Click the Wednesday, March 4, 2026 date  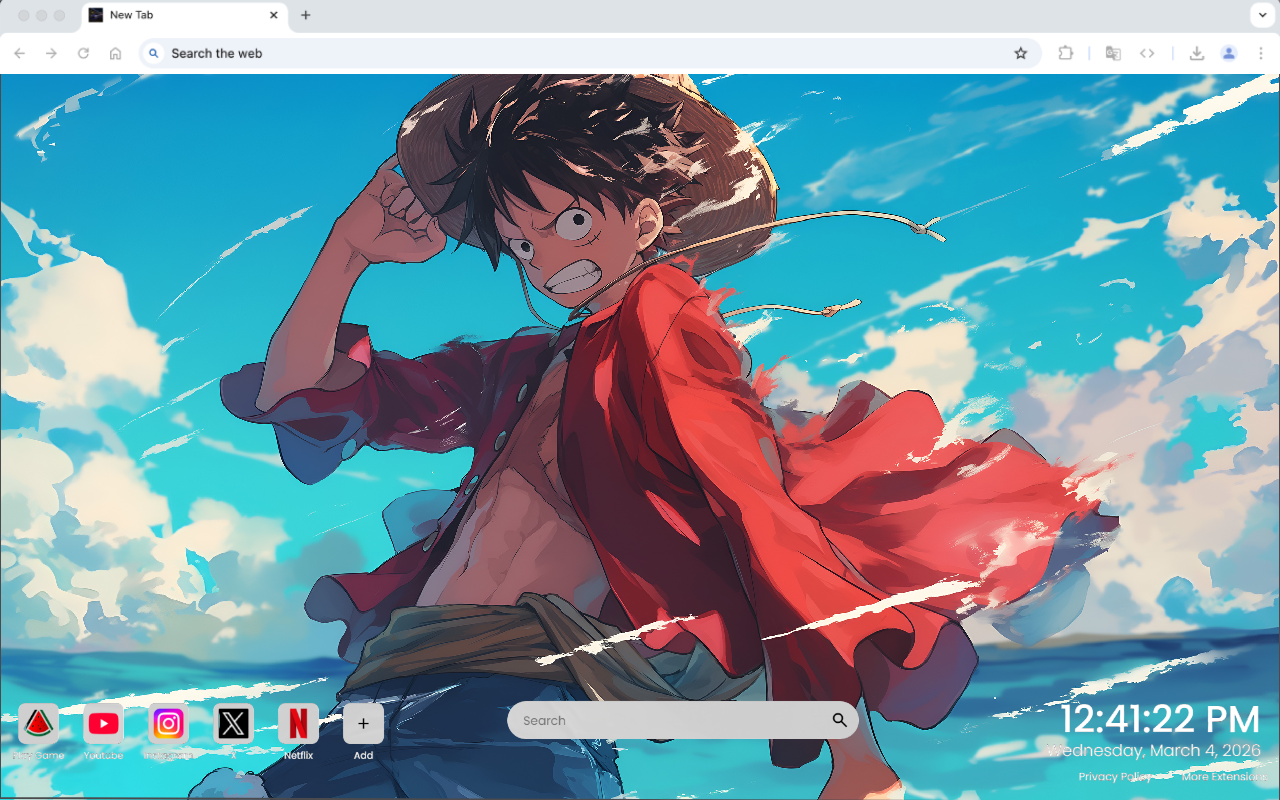pos(1154,750)
